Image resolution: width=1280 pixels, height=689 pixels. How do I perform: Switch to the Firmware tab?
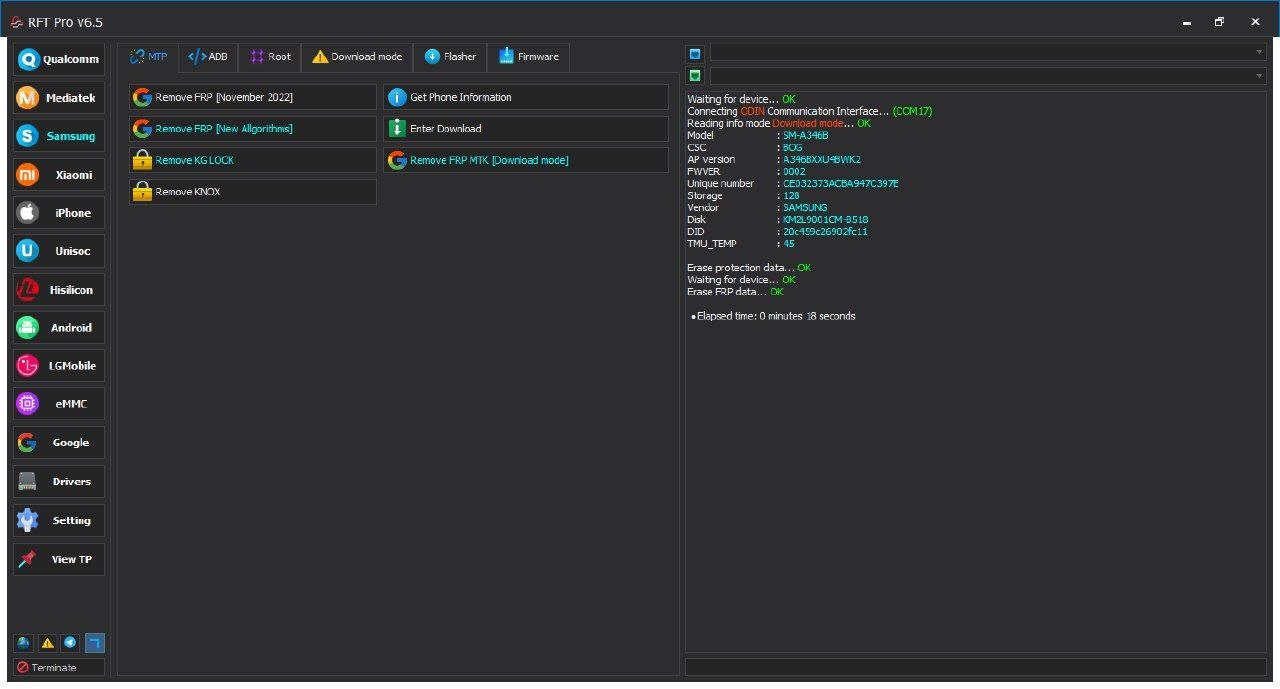coord(529,57)
